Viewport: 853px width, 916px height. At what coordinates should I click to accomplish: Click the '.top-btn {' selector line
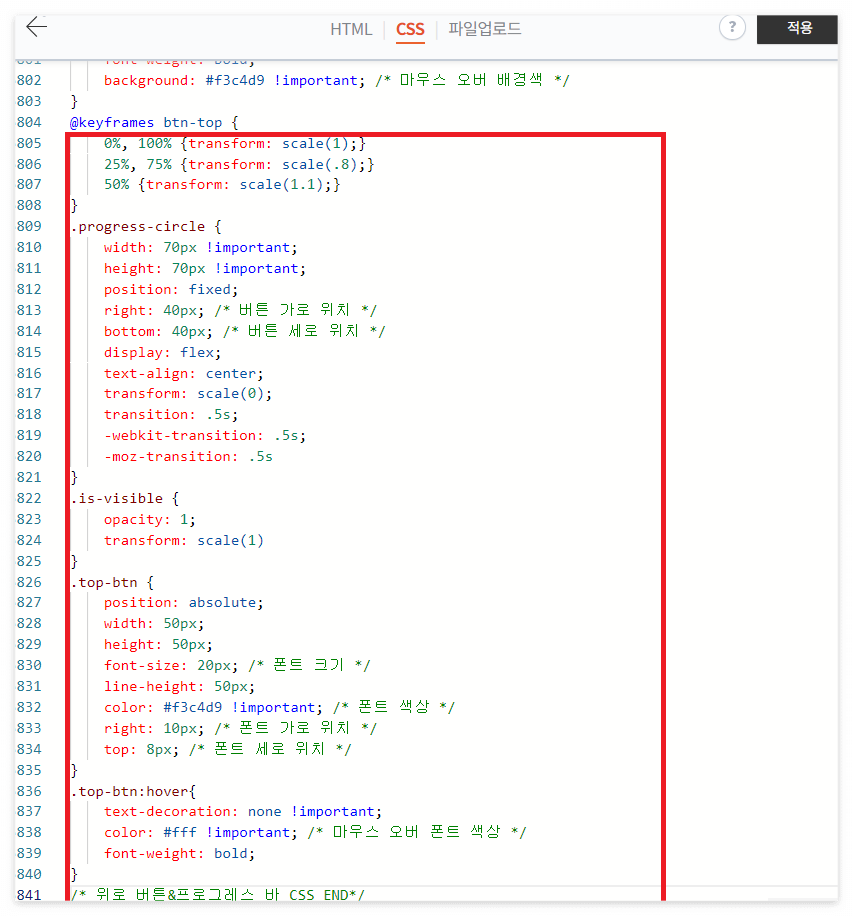point(112,583)
